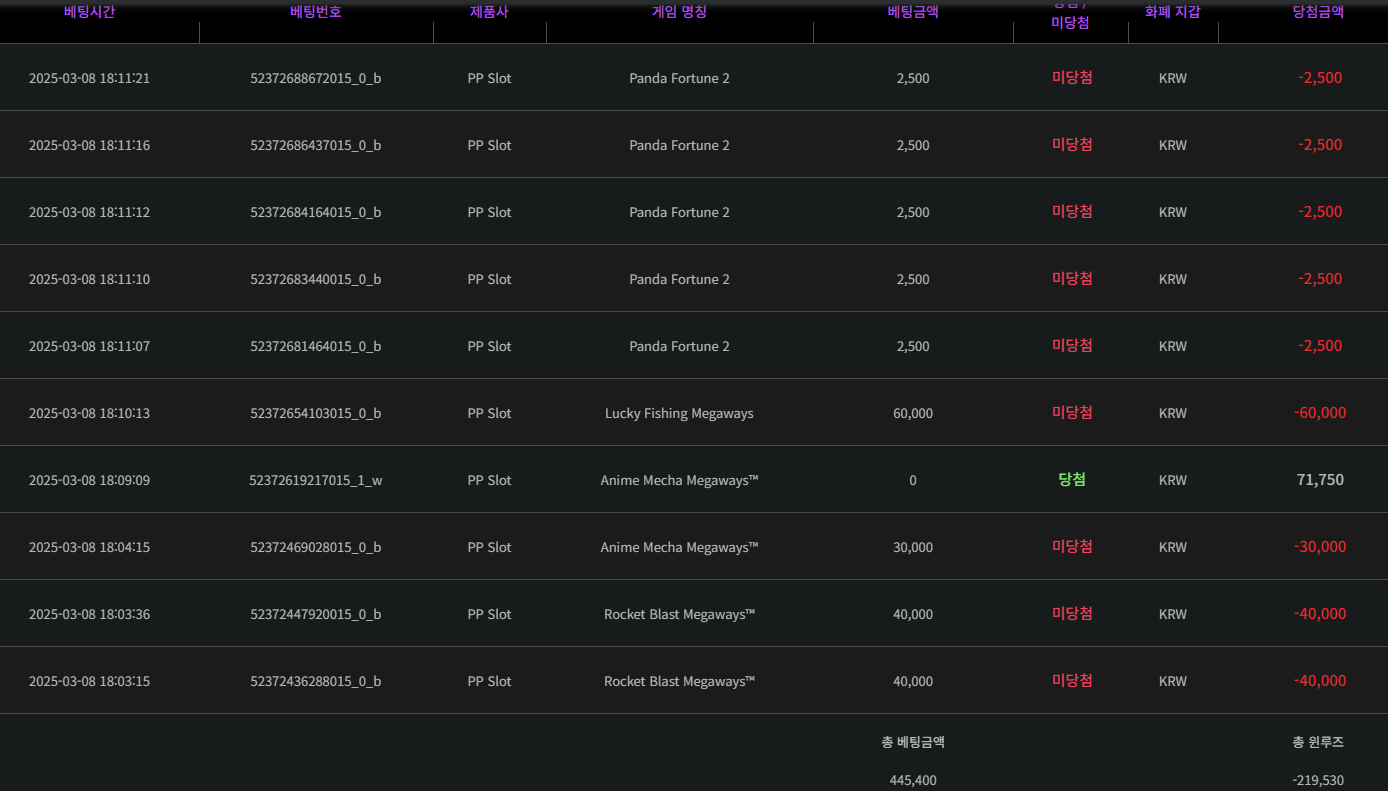The image size is (1388, 791).
Task: Select the 베팅번호 column header
Action: pos(316,12)
